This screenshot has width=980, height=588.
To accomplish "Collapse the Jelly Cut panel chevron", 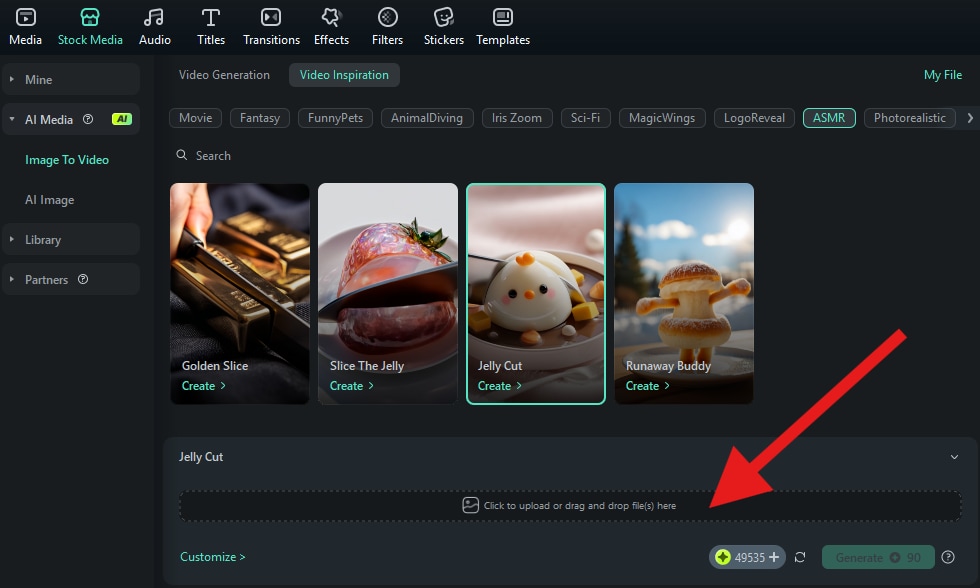I will pos(954,457).
